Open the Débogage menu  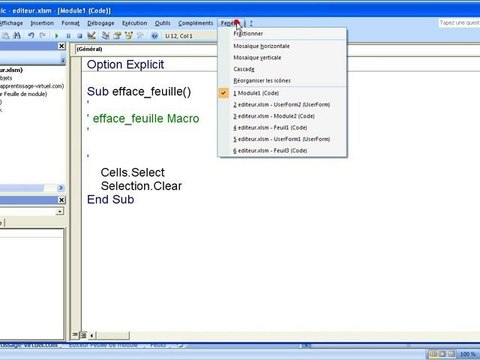(101, 23)
